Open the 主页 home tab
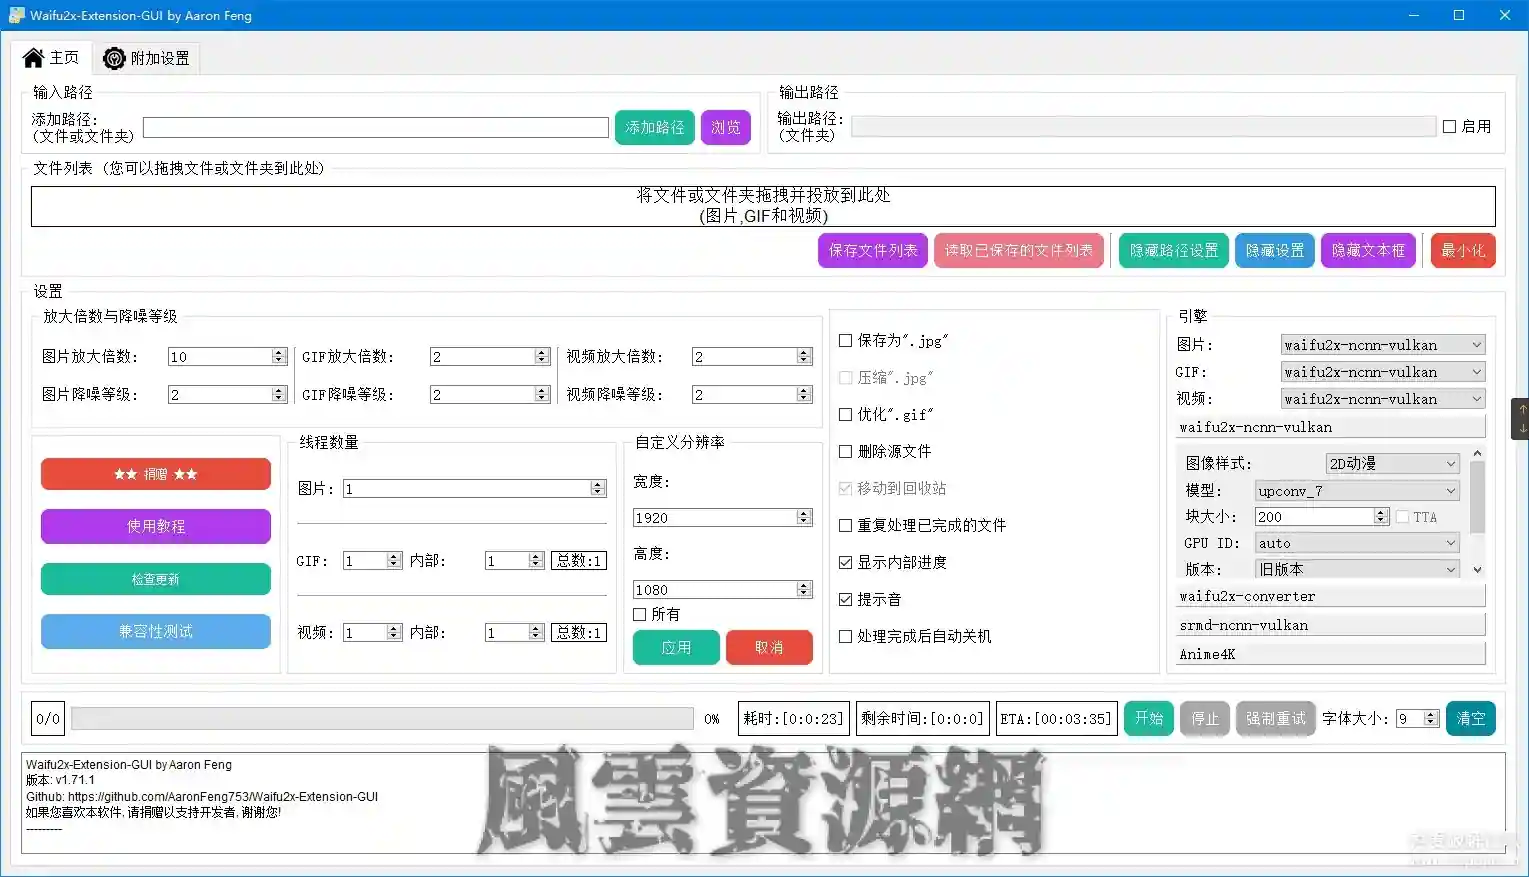 point(51,58)
